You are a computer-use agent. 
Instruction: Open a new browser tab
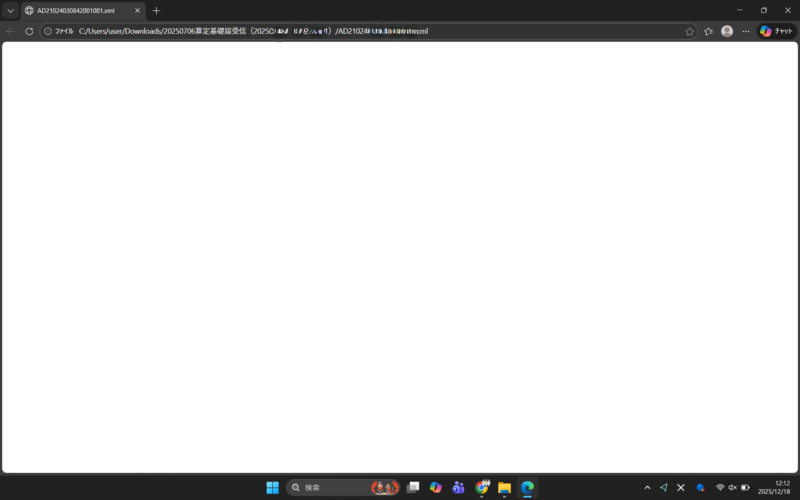point(157,10)
